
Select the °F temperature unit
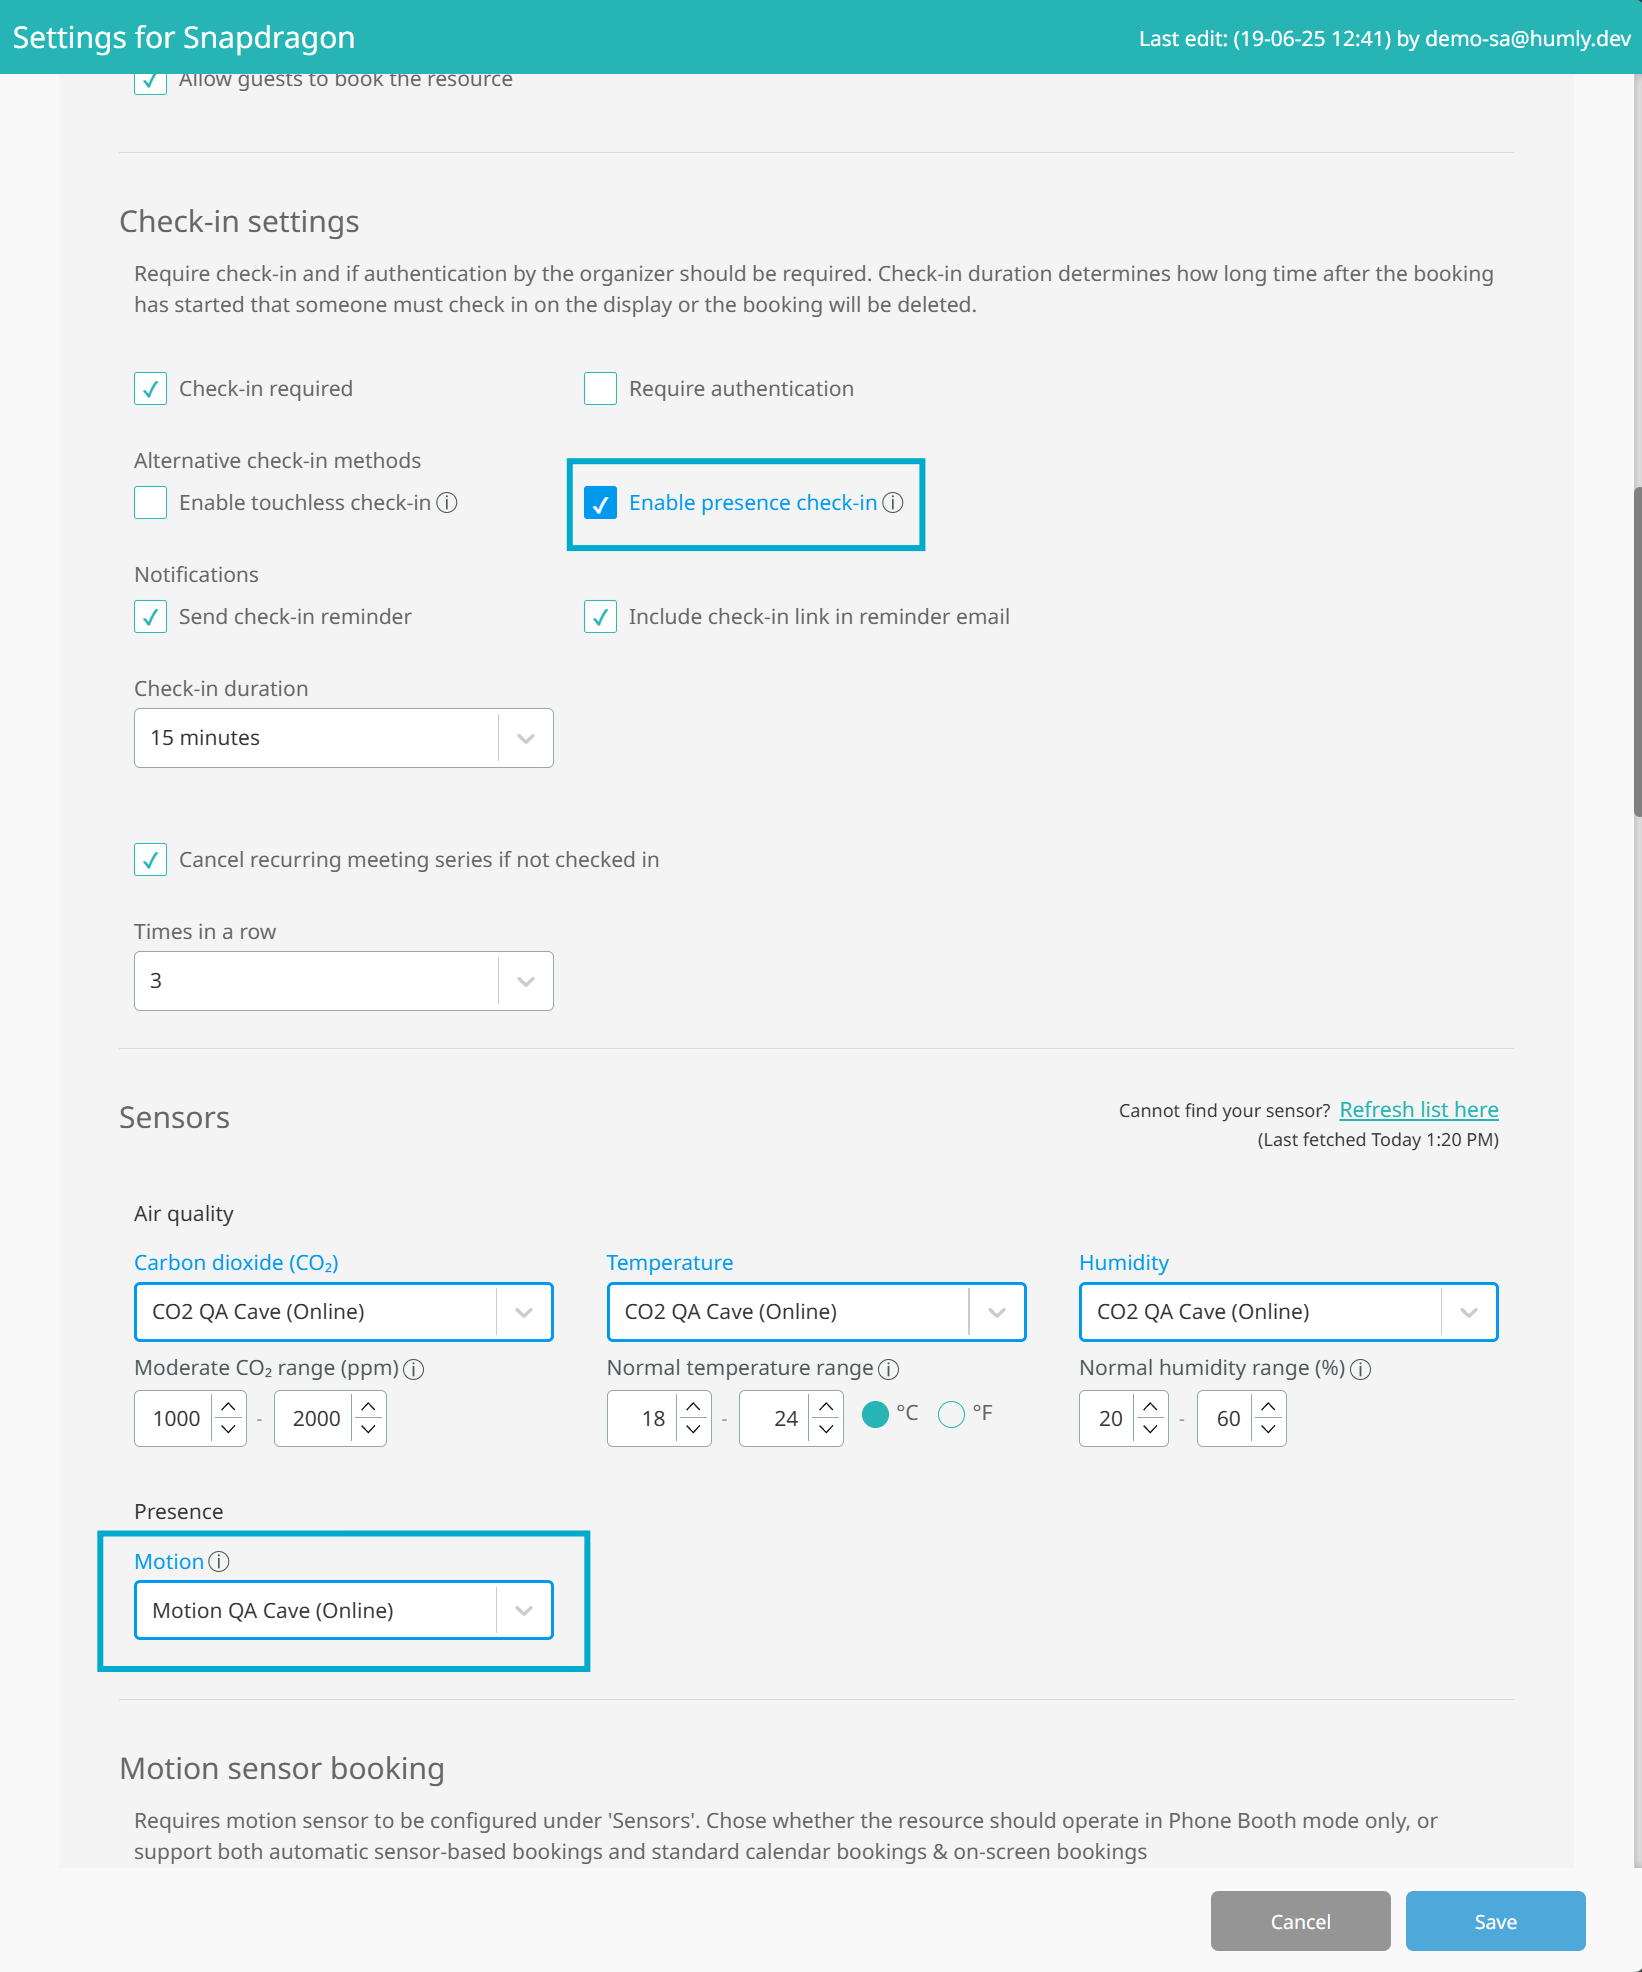tap(952, 1414)
